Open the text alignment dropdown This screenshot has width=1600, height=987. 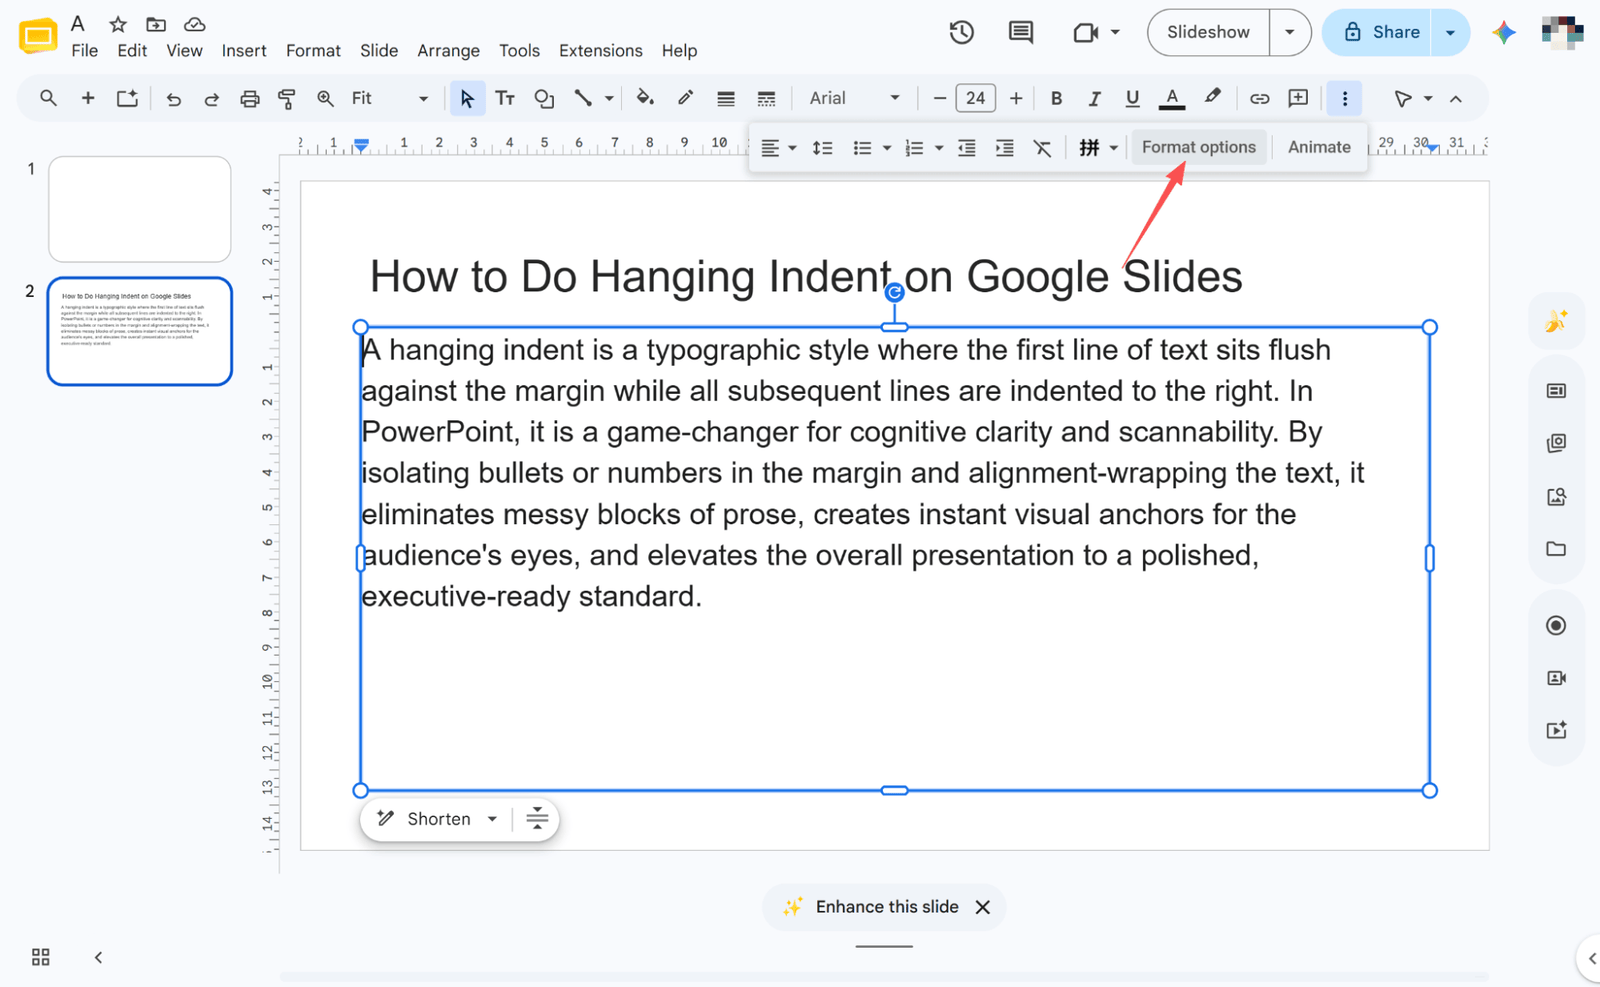click(x=778, y=148)
